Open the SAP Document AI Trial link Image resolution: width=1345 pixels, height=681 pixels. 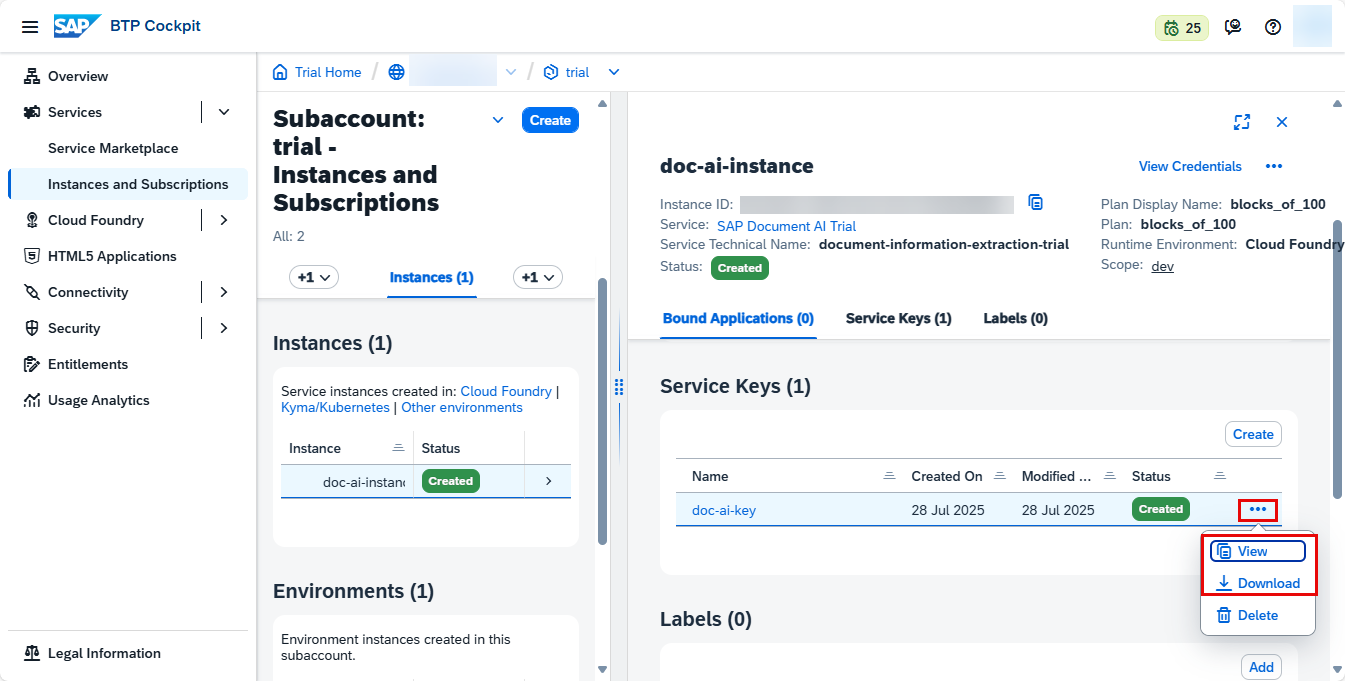coord(786,226)
